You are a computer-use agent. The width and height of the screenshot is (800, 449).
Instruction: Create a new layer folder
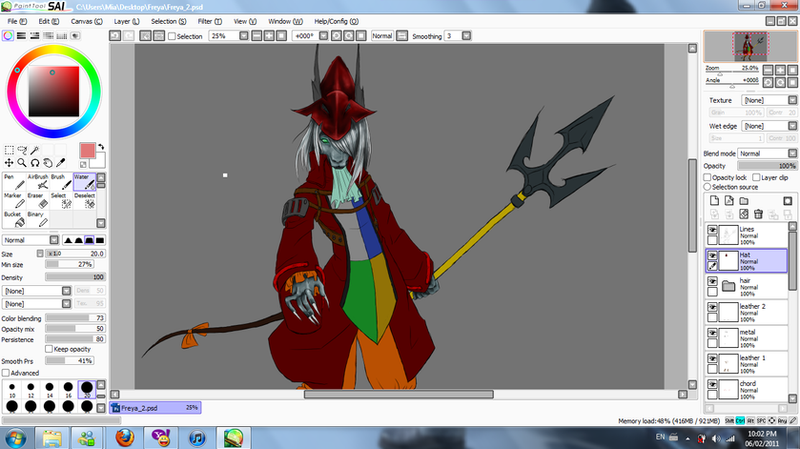point(744,201)
